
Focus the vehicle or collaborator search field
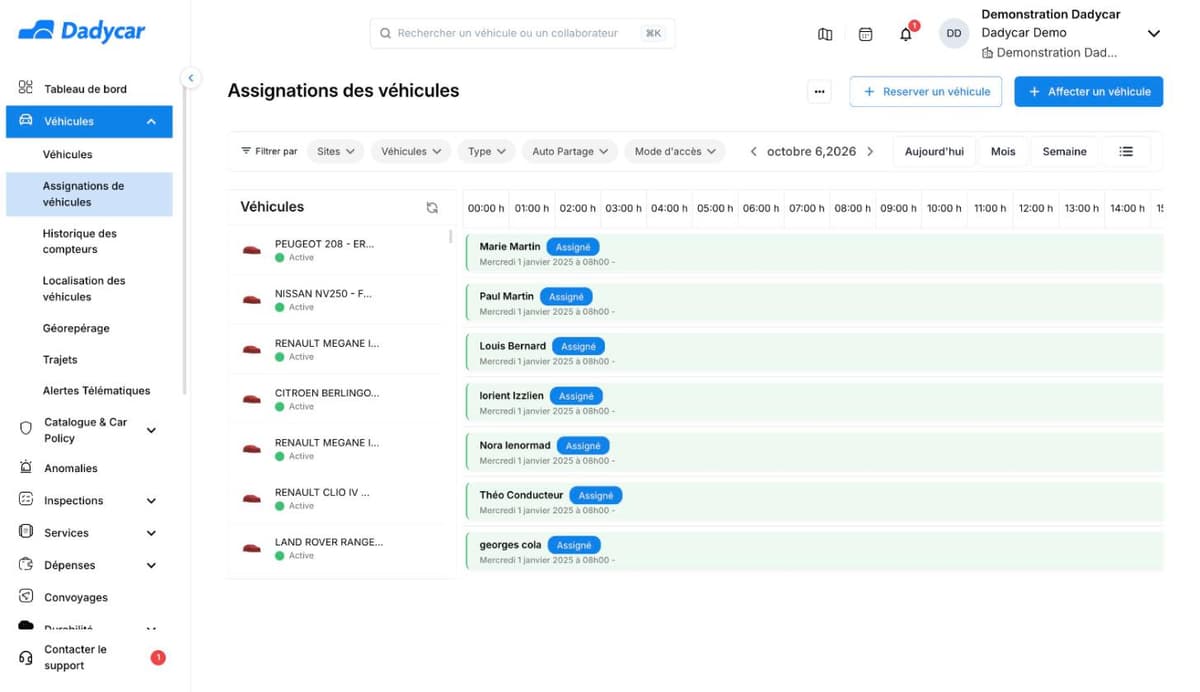tap(522, 33)
